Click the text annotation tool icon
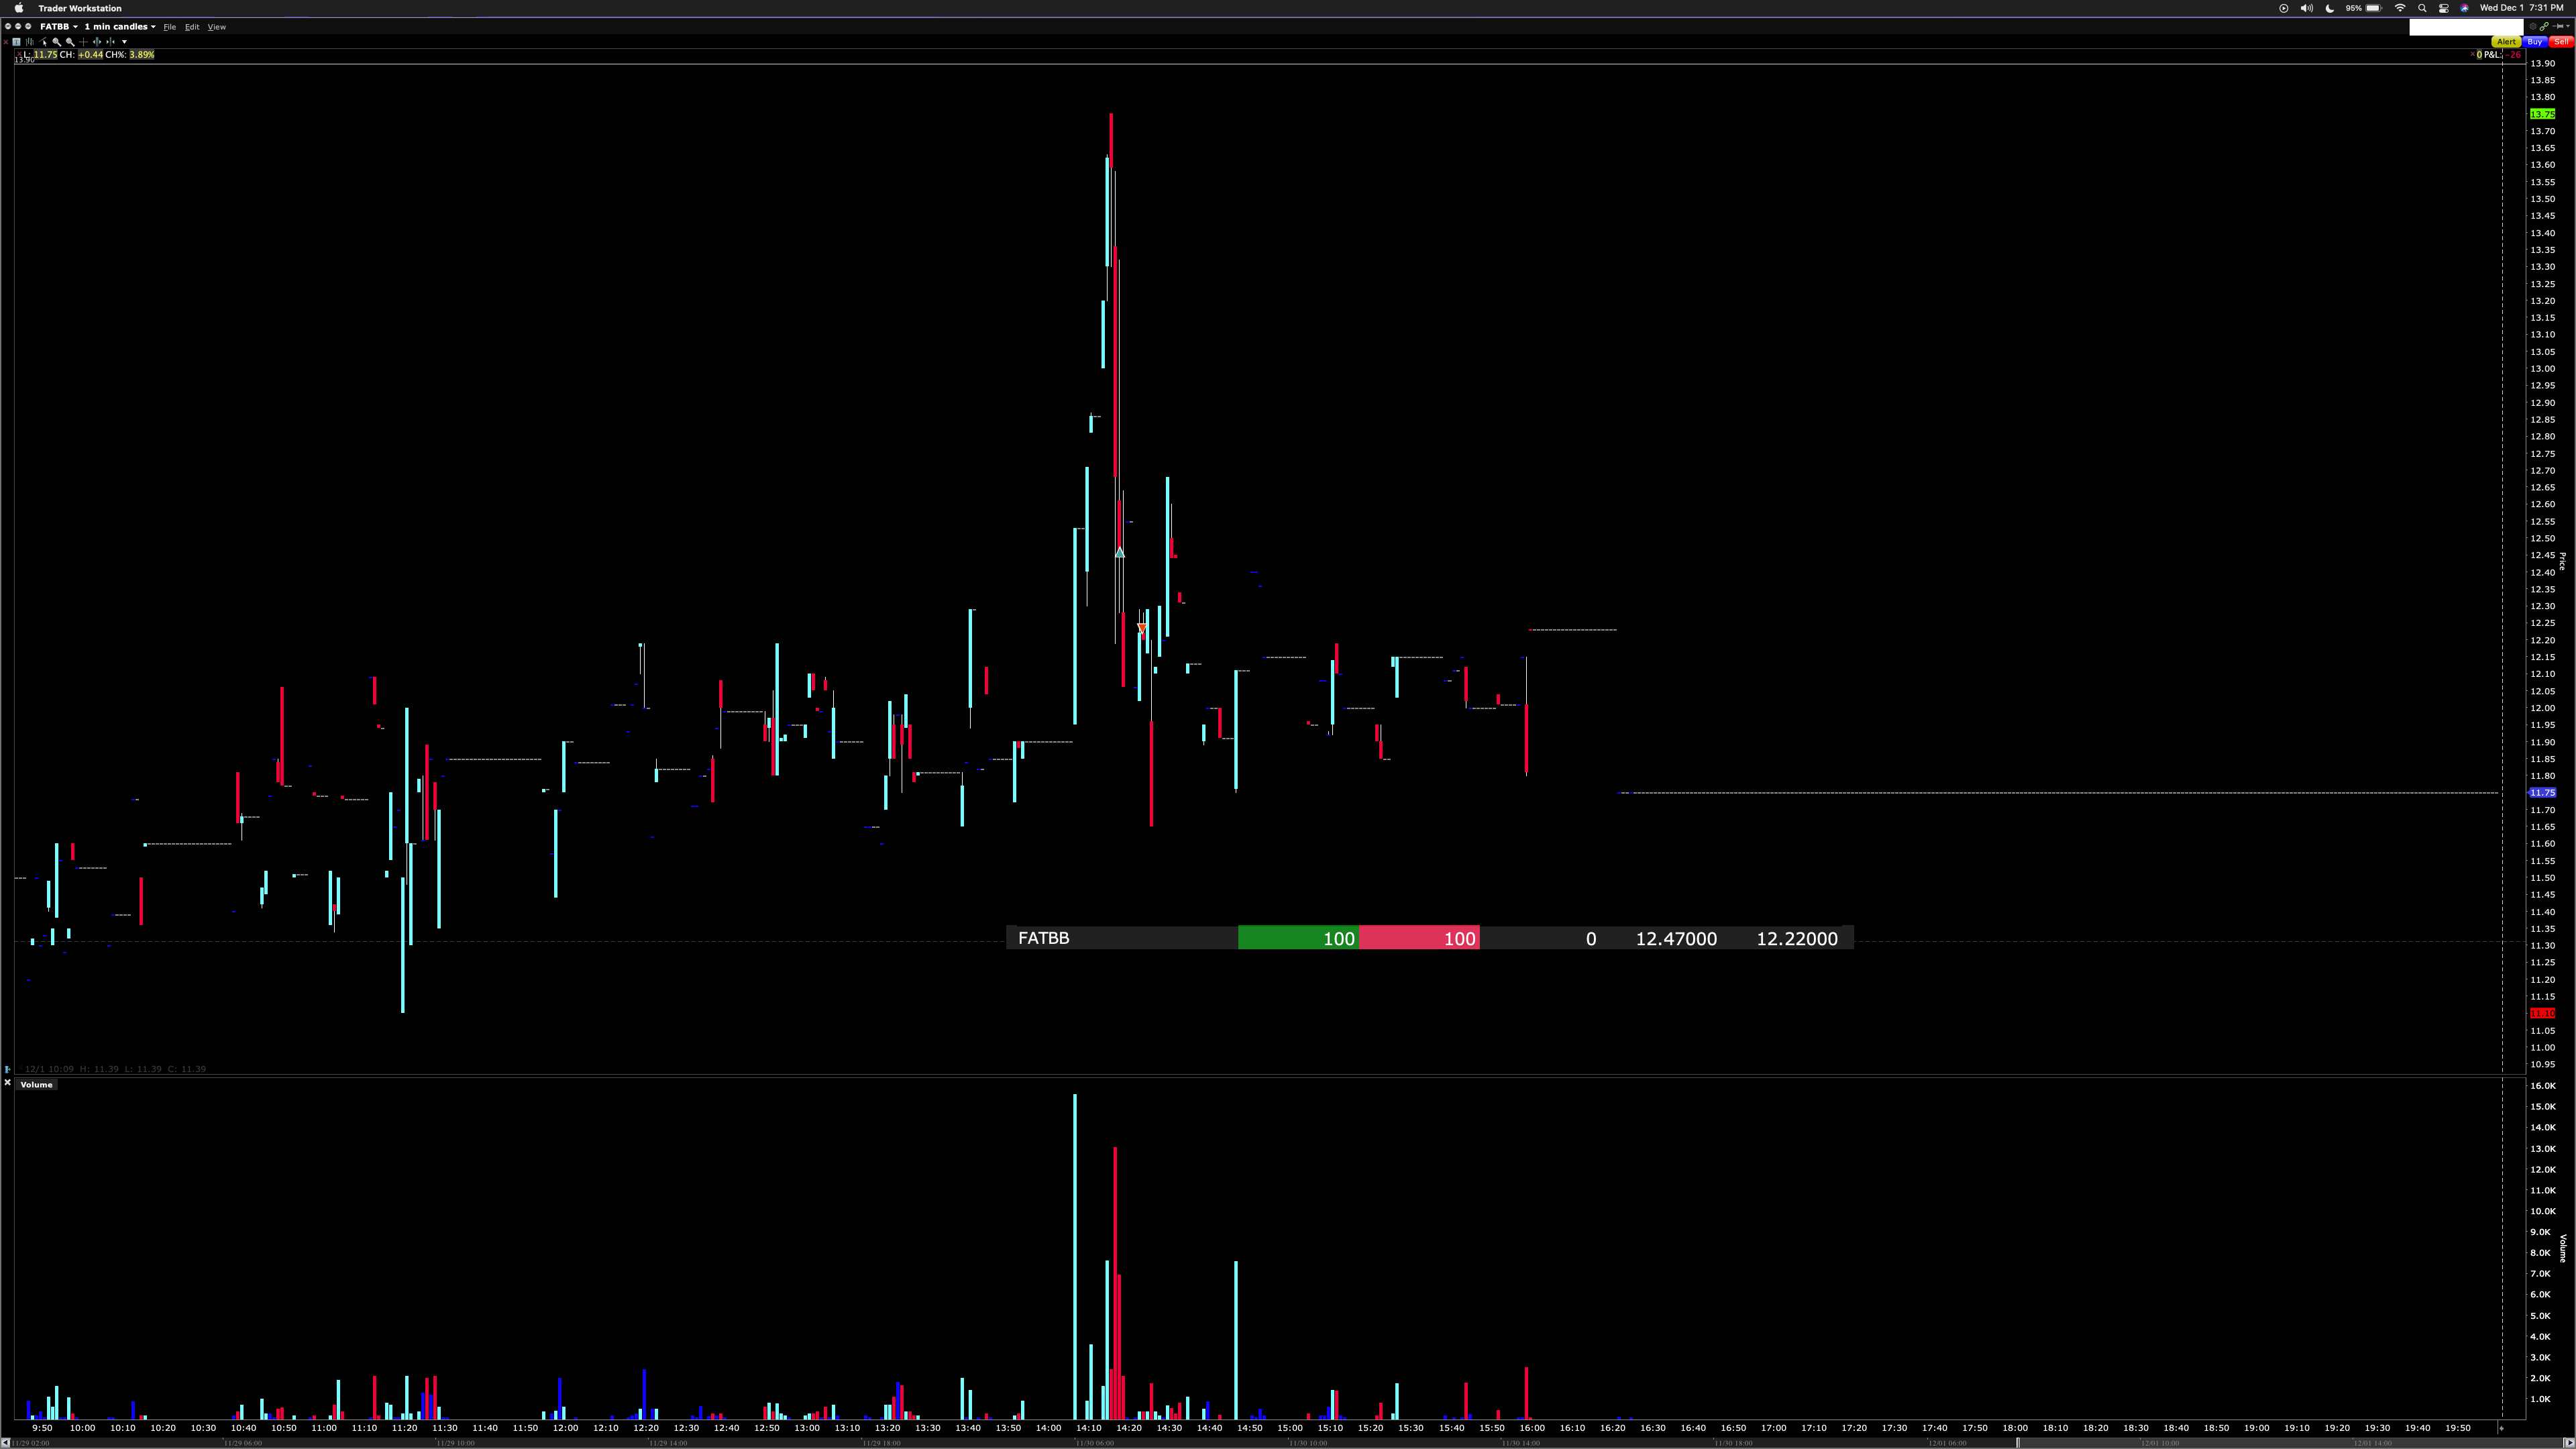 click(16, 42)
